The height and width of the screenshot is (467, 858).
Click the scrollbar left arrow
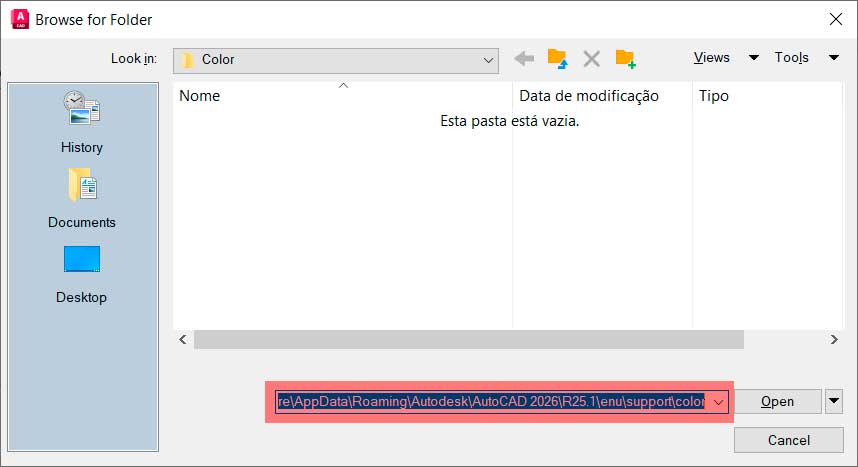(183, 339)
